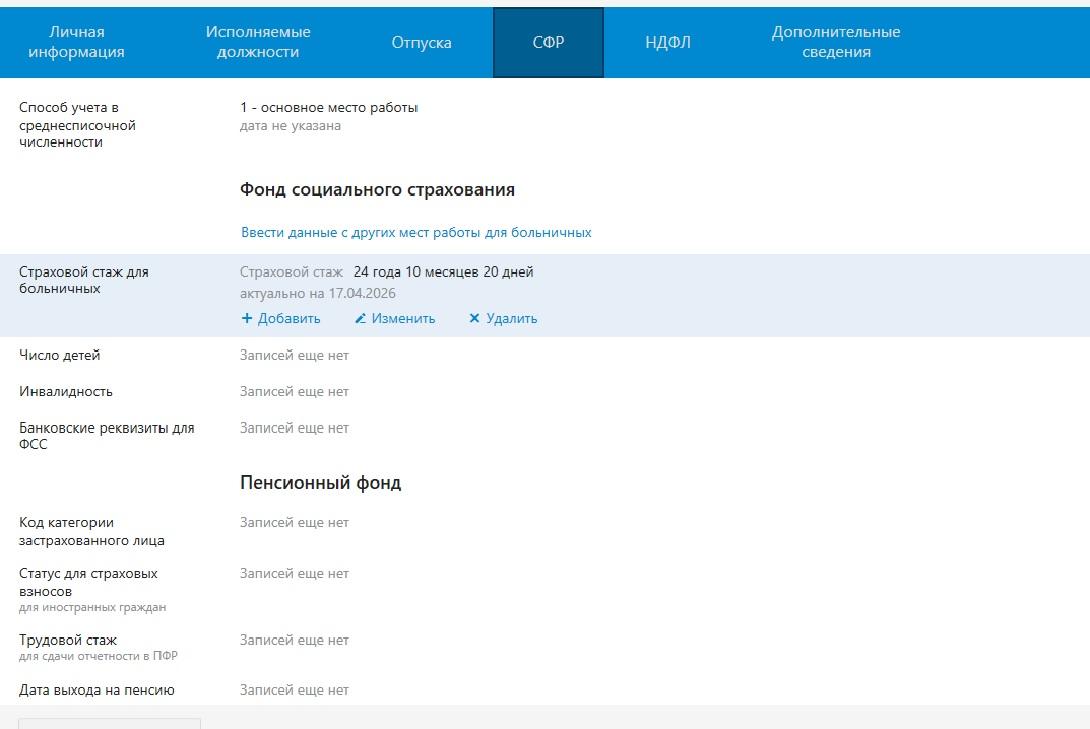Open the Отпуска tab

(x=421, y=42)
